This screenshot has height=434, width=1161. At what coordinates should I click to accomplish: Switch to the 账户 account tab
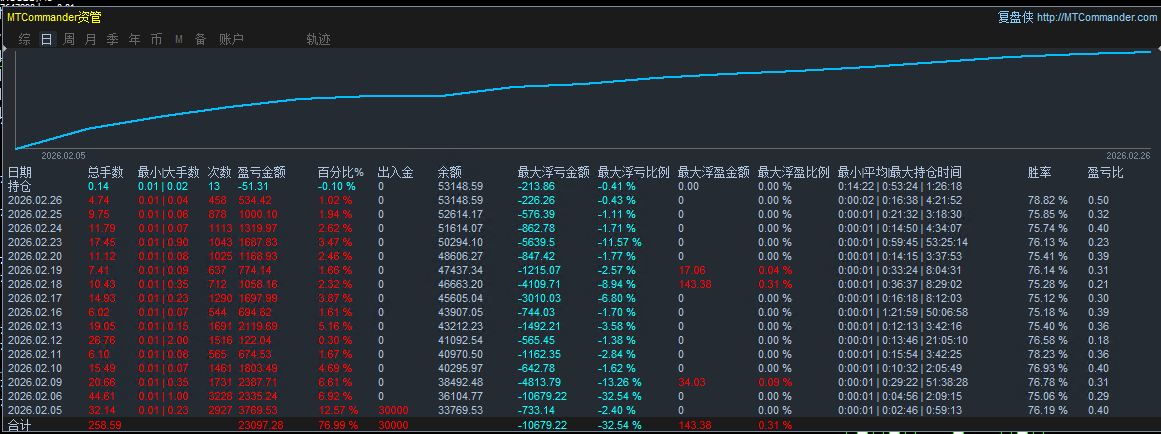pyautogui.click(x=231, y=39)
